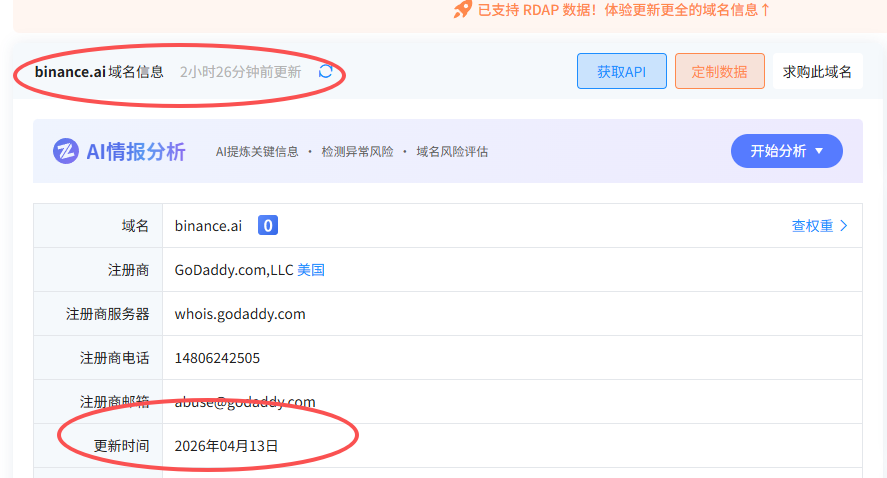Select the 14806242505 phone number

tap(217, 358)
